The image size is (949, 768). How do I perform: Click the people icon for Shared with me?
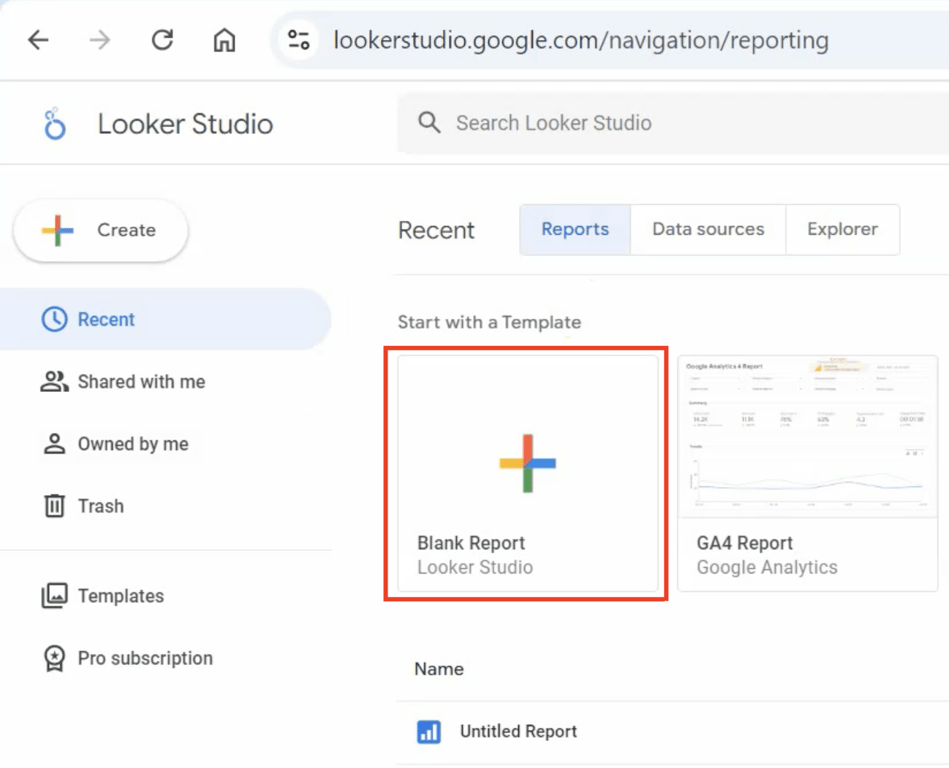54,382
